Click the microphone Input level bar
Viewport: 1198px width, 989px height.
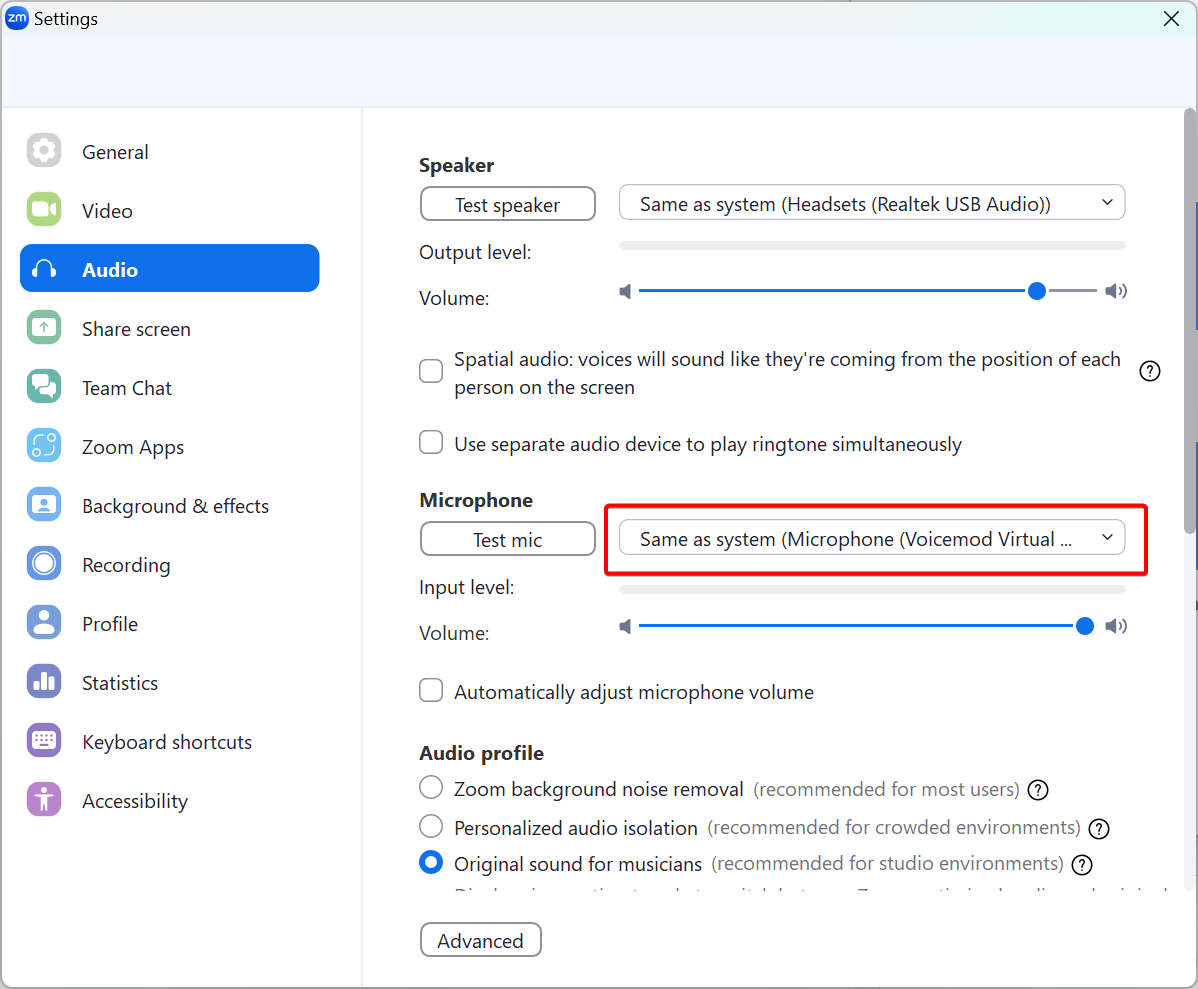872,590
